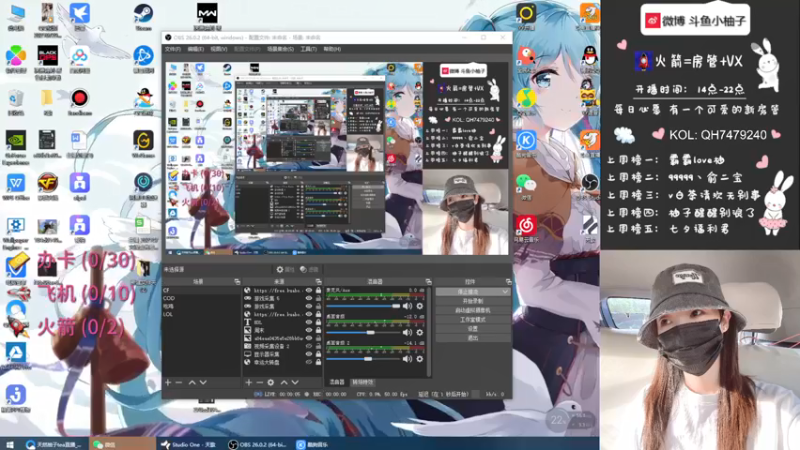Adjust the 桌面音频 2 volume slider
This screenshot has height=450, width=800.
tap(363, 359)
